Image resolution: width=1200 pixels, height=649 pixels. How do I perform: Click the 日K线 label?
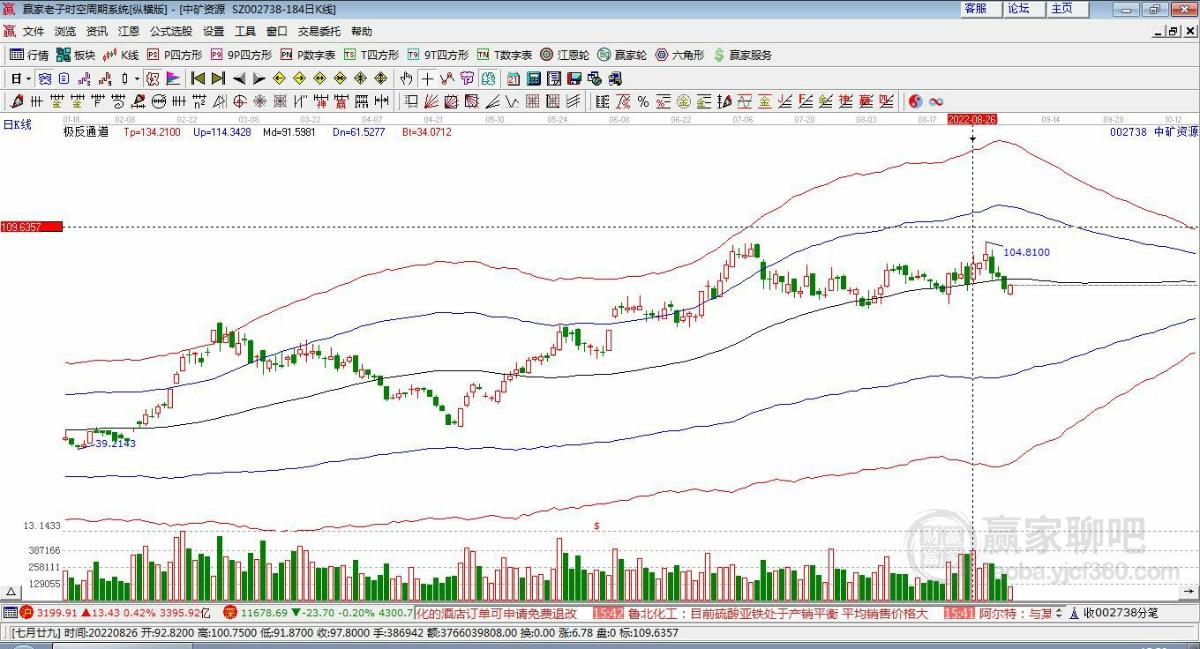[17, 124]
